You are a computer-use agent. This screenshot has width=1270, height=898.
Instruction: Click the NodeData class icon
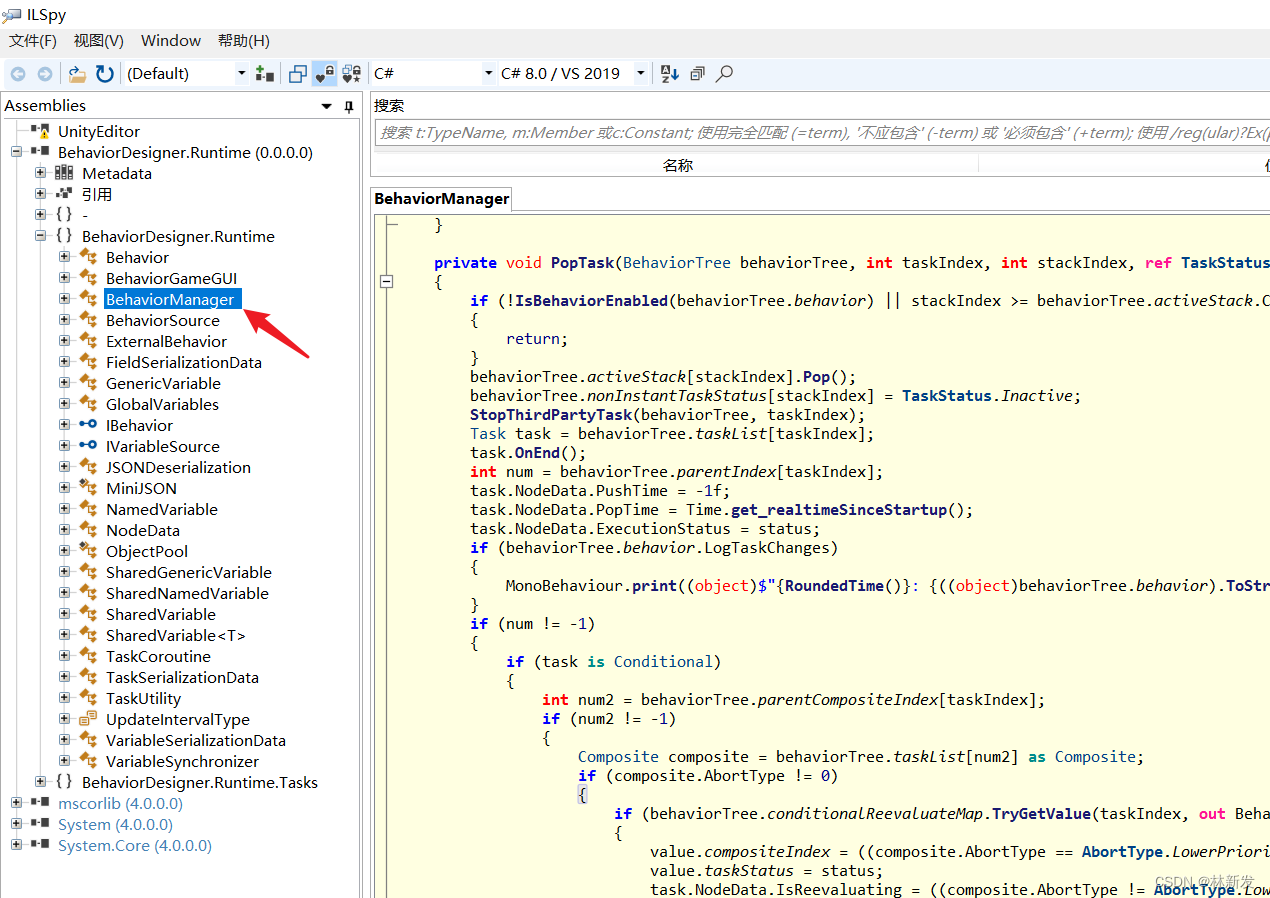88,530
